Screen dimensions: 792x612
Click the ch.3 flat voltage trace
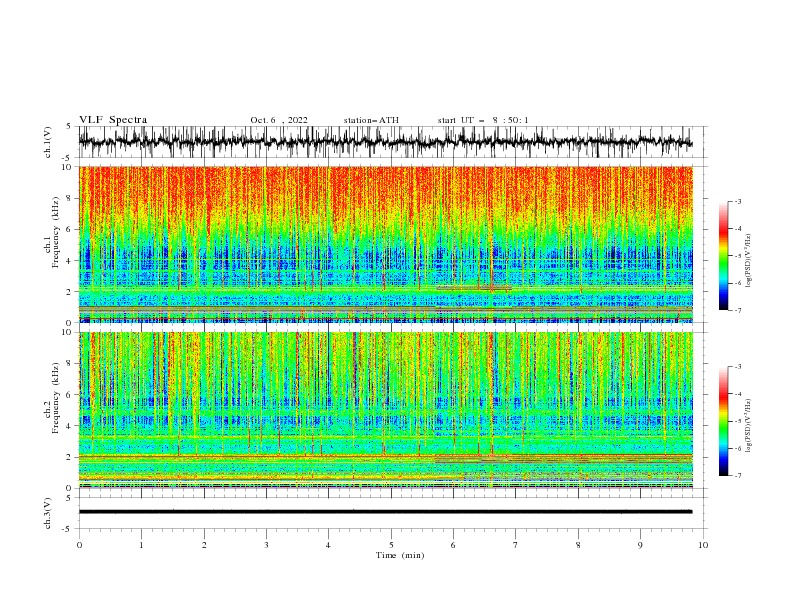[385, 512]
